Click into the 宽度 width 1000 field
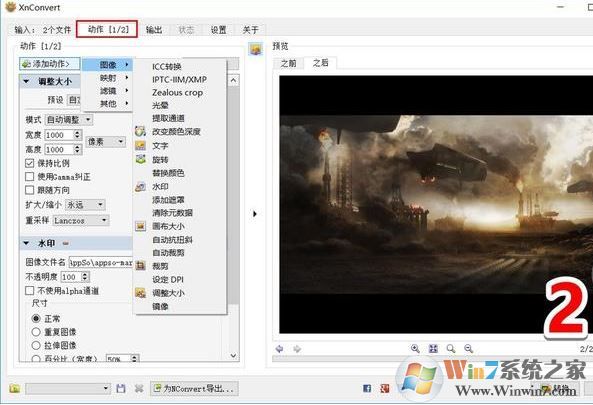 pos(59,135)
